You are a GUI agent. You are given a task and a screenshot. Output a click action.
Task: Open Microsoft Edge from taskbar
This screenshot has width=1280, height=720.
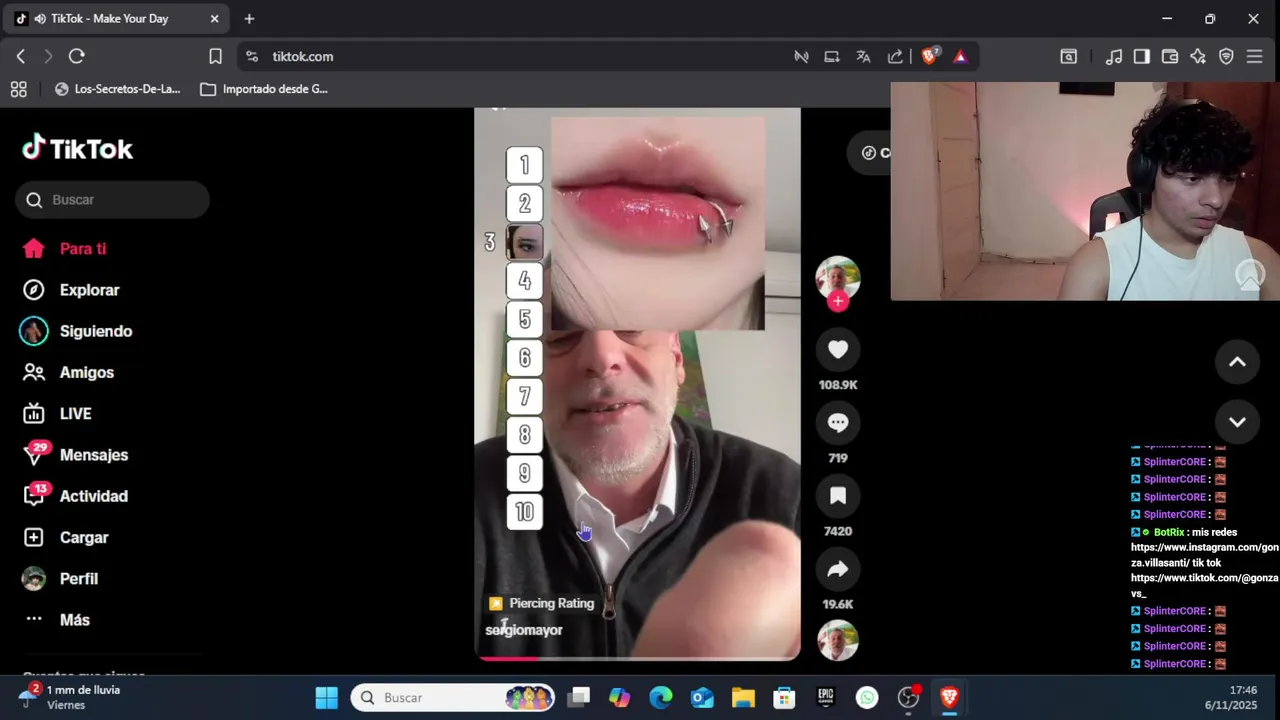coord(661,698)
